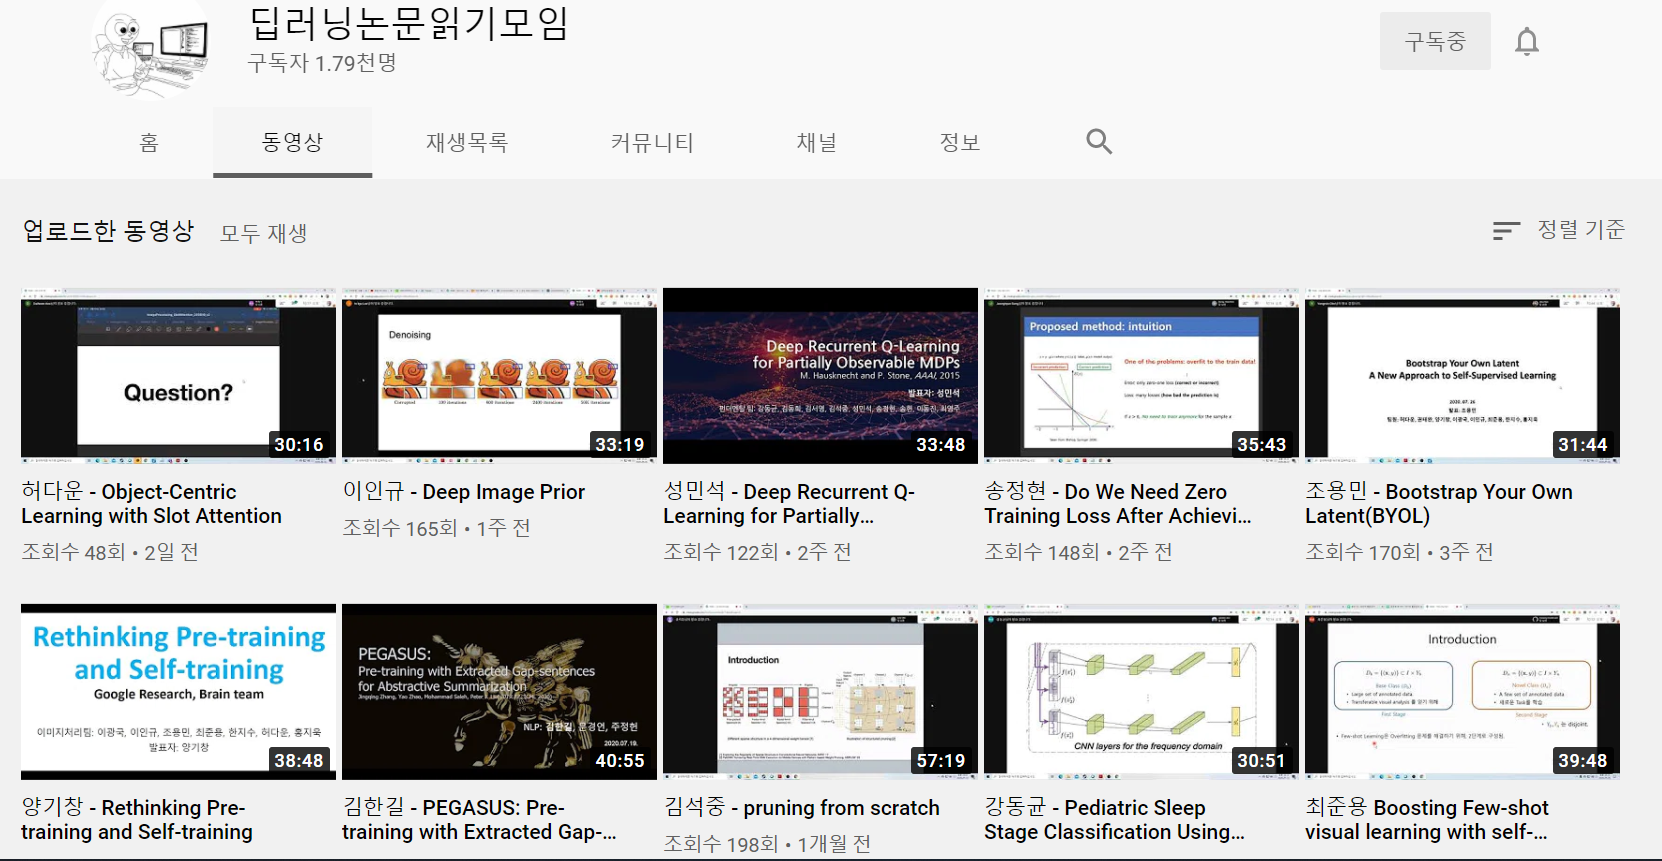Click title 이인규 - Deep Image Prior

pyautogui.click(x=464, y=491)
